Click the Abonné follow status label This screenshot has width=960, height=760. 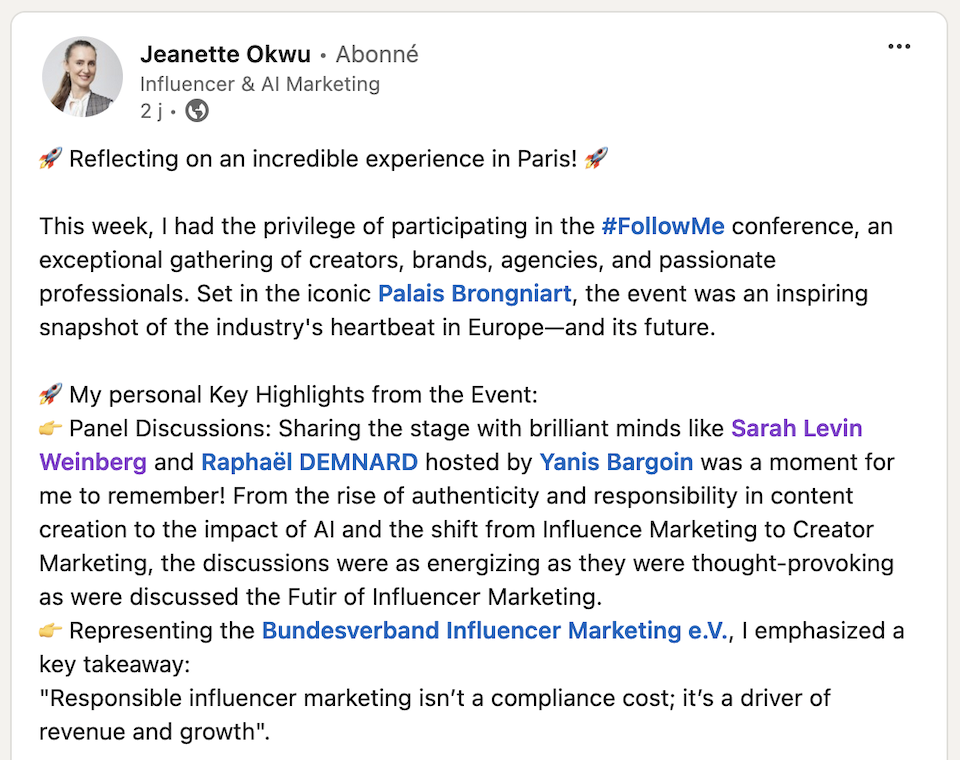(x=377, y=55)
